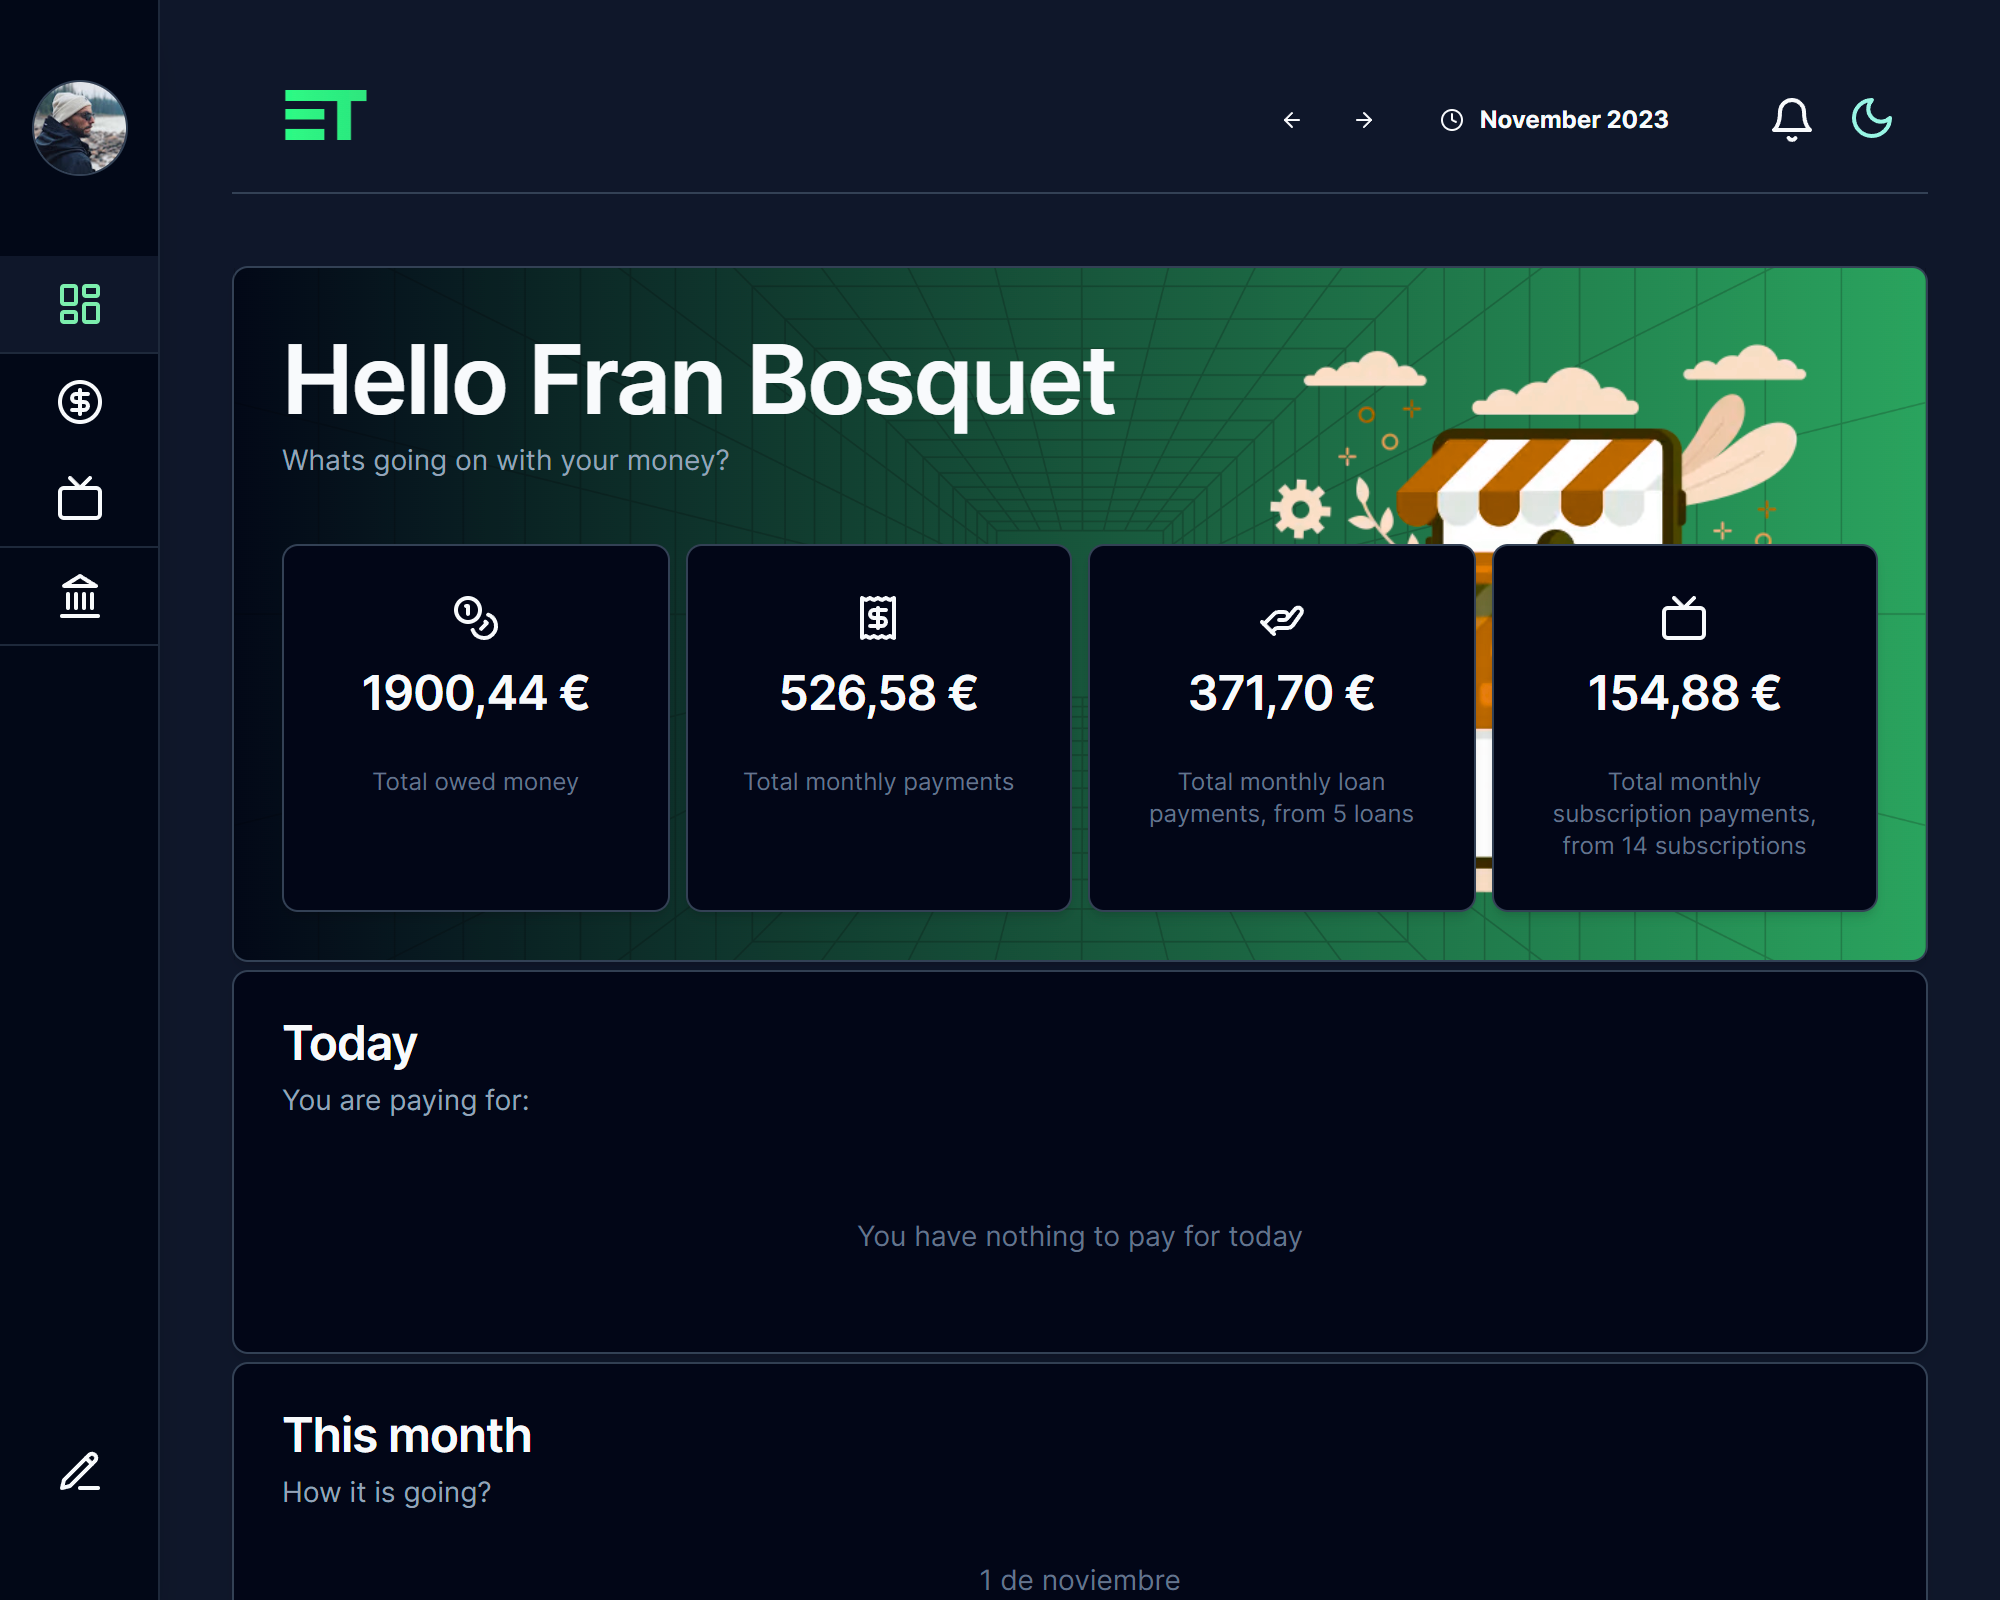Image resolution: width=2000 pixels, height=1600 pixels.
Task: Go to previous month with left arrow
Action: pyautogui.click(x=1292, y=120)
